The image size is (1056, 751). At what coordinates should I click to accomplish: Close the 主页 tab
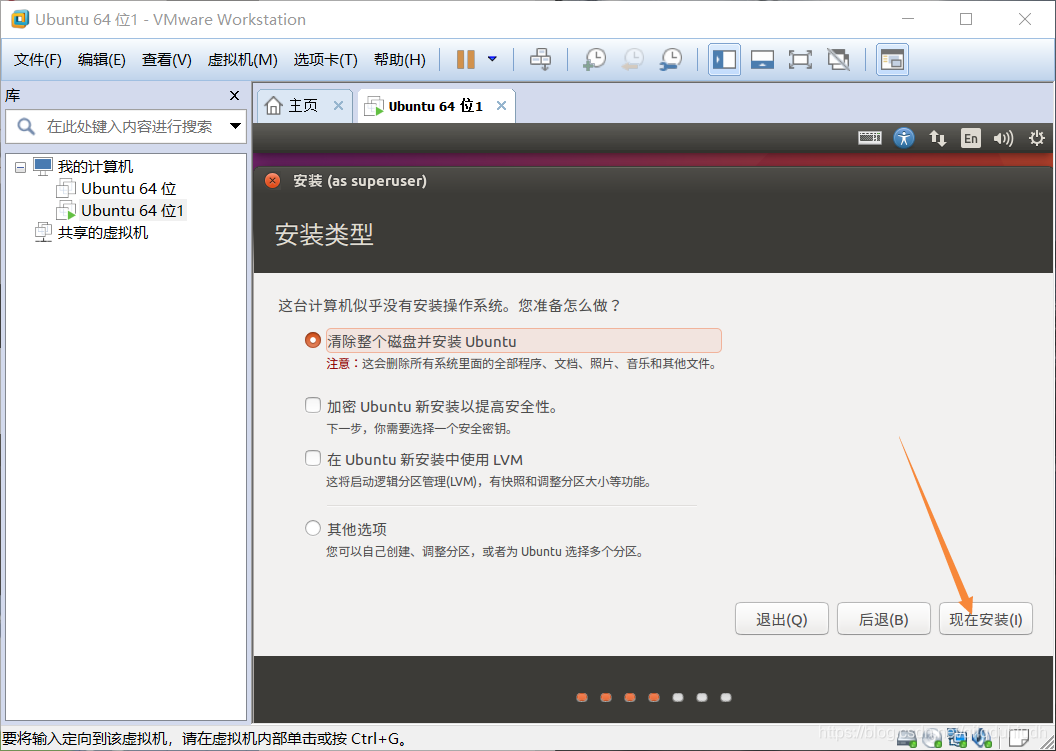coord(338,106)
